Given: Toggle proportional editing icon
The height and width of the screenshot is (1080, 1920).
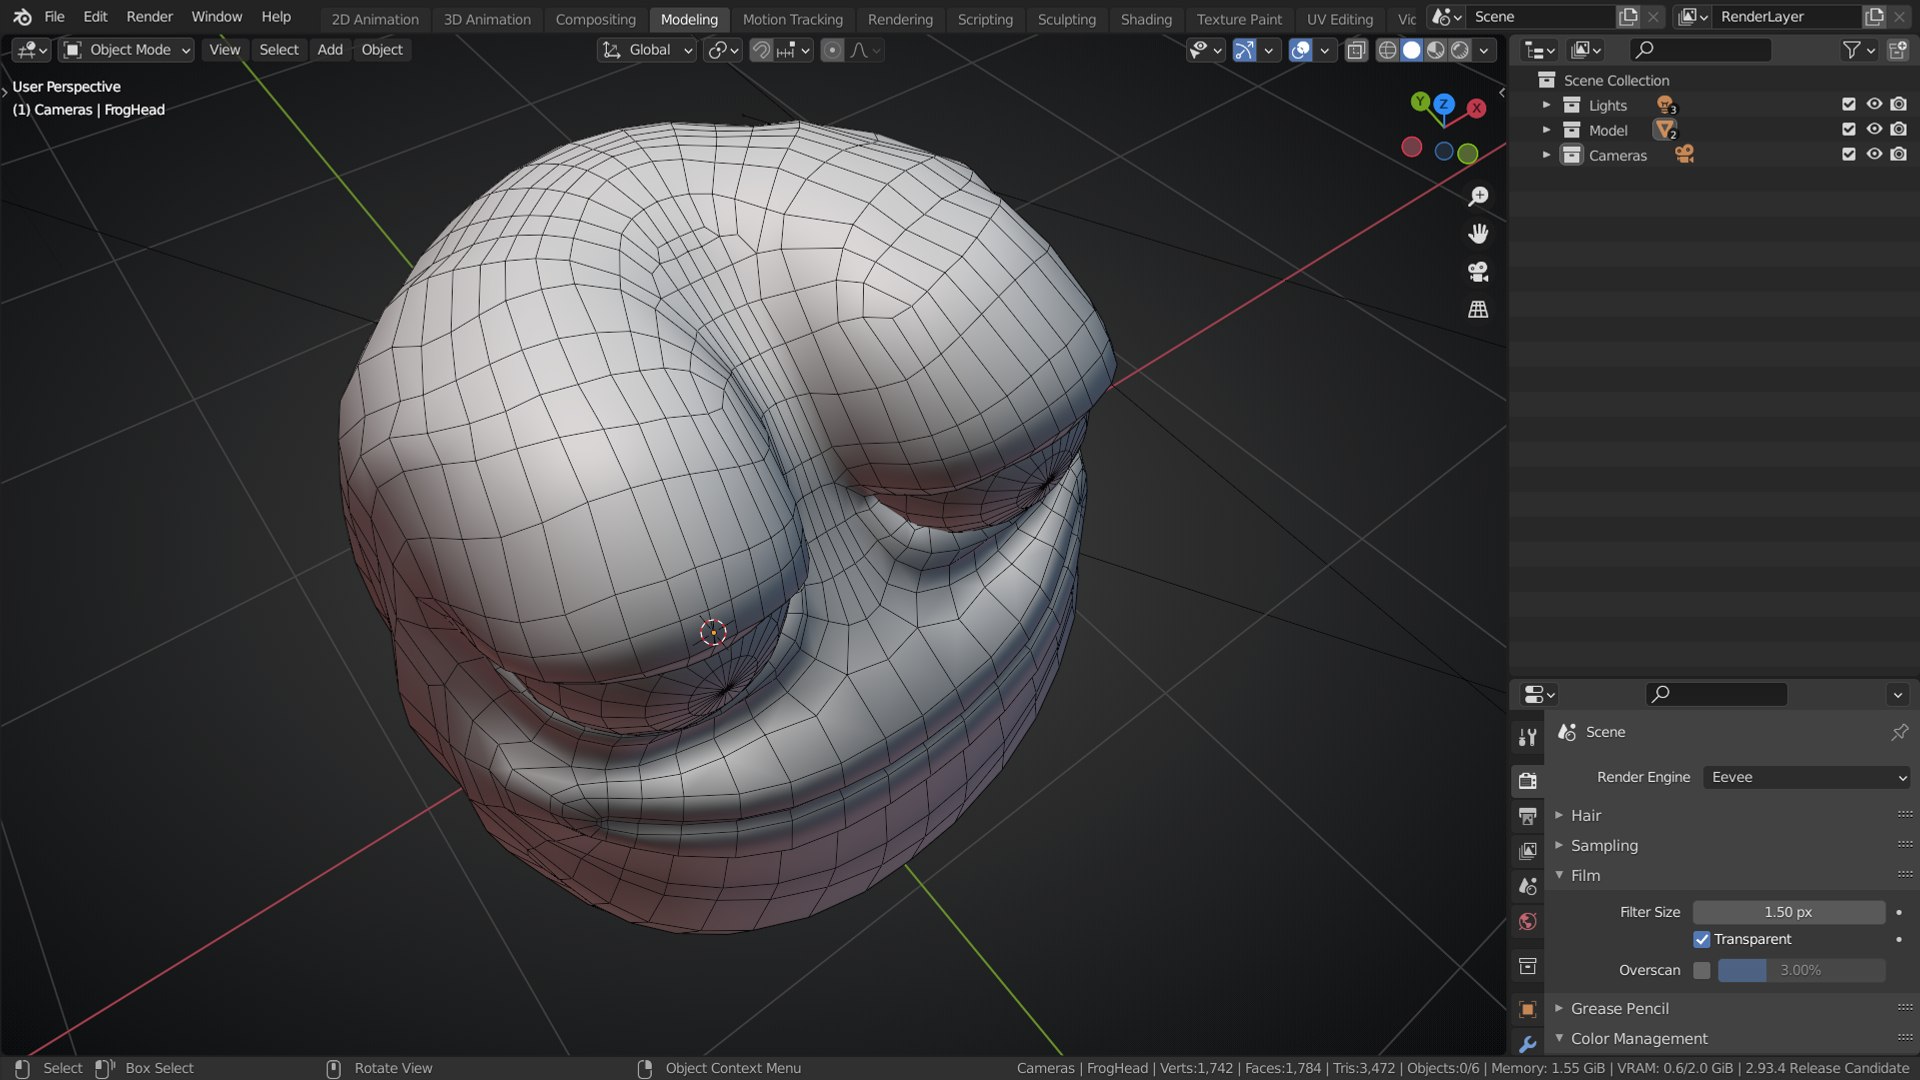Looking at the screenshot, I should point(832,50).
